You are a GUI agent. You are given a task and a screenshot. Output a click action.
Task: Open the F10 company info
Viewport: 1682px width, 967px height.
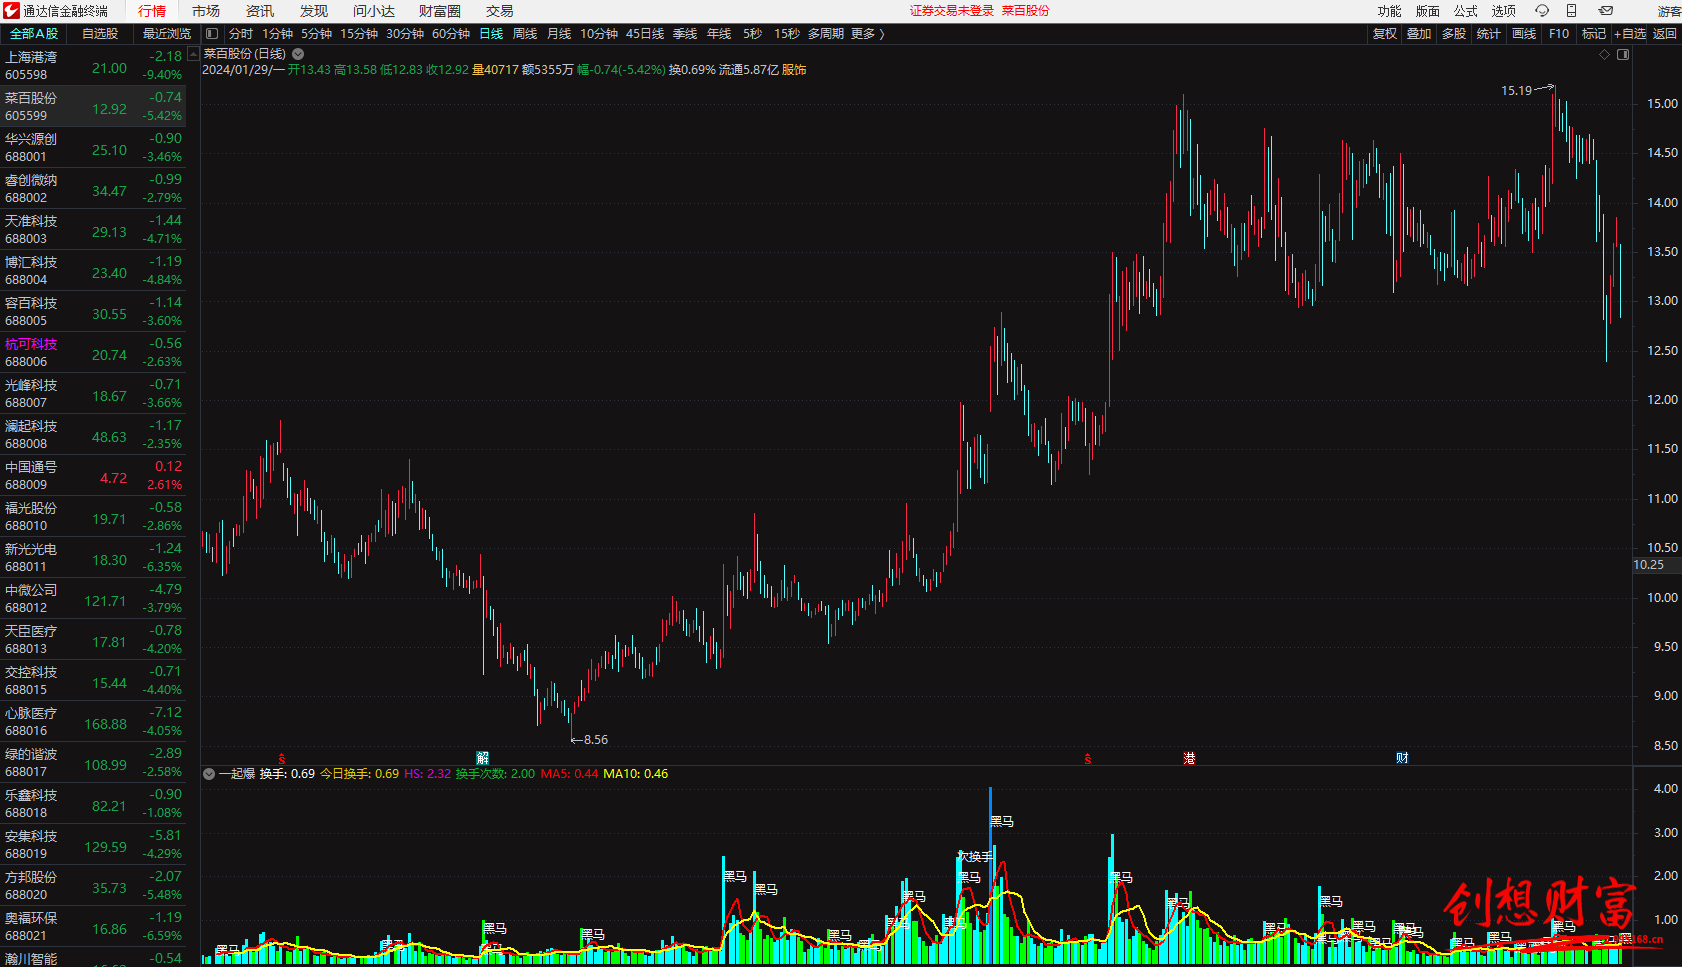pyautogui.click(x=1559, y=34)
